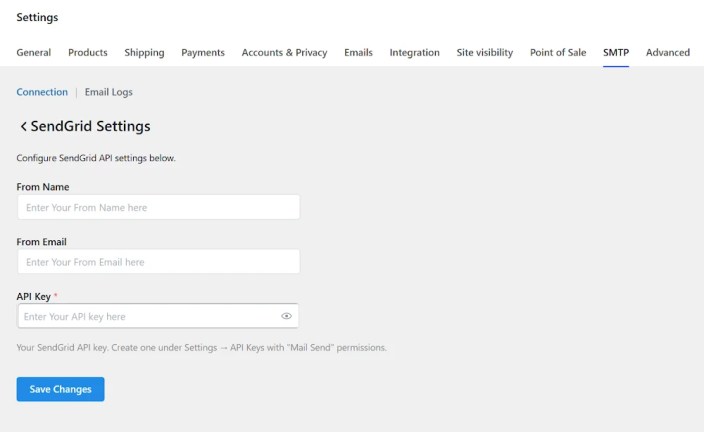
Task: Select the Site visibility tab
Action: point(484,53)
